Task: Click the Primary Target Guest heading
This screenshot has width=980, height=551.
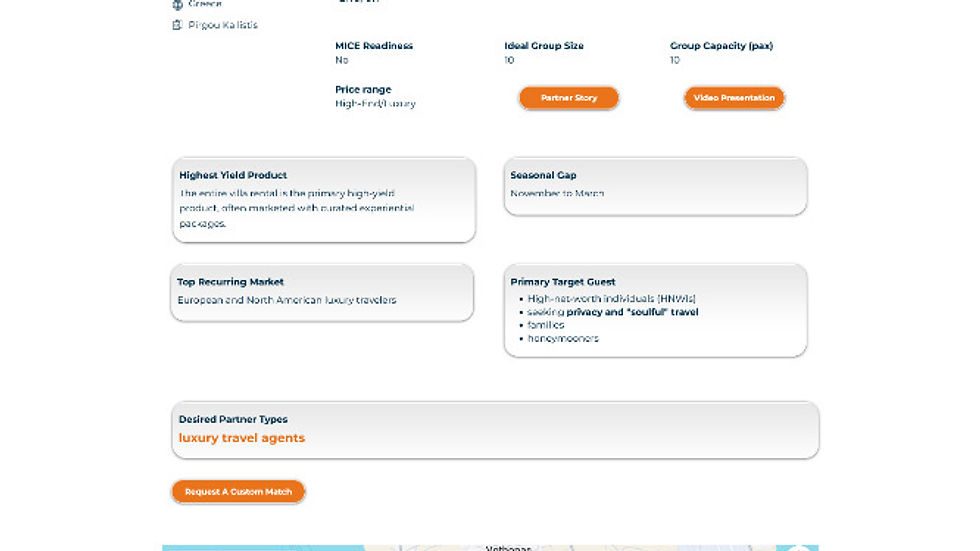Action: pyautogui.click(x=562, y=282)
